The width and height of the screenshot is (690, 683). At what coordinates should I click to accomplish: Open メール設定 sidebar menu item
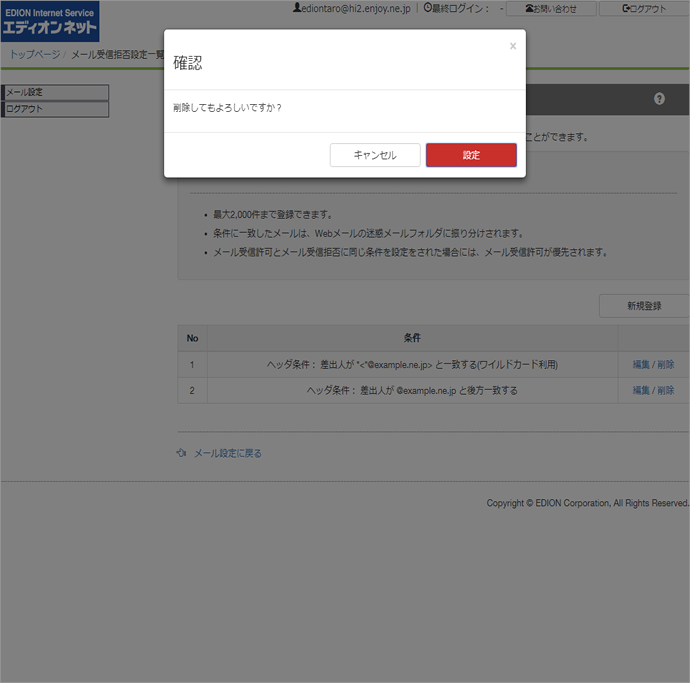(x=55, y=92)
